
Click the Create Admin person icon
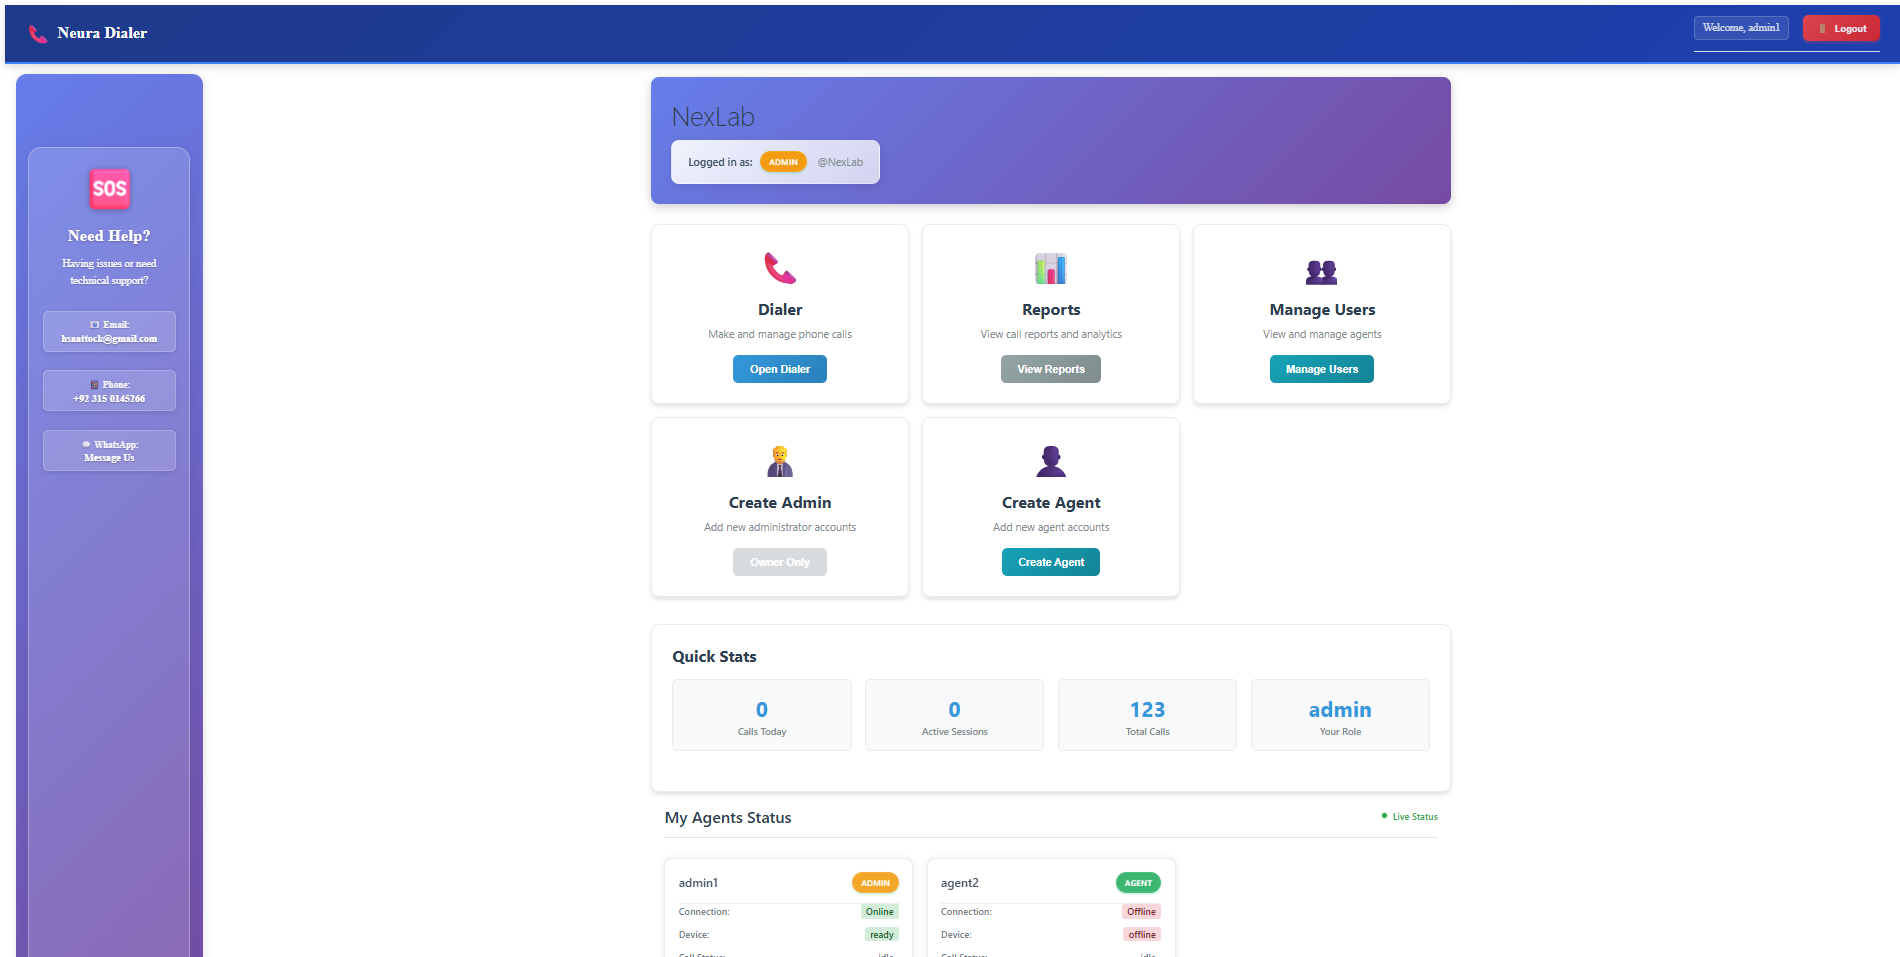[x=780, y=461]
